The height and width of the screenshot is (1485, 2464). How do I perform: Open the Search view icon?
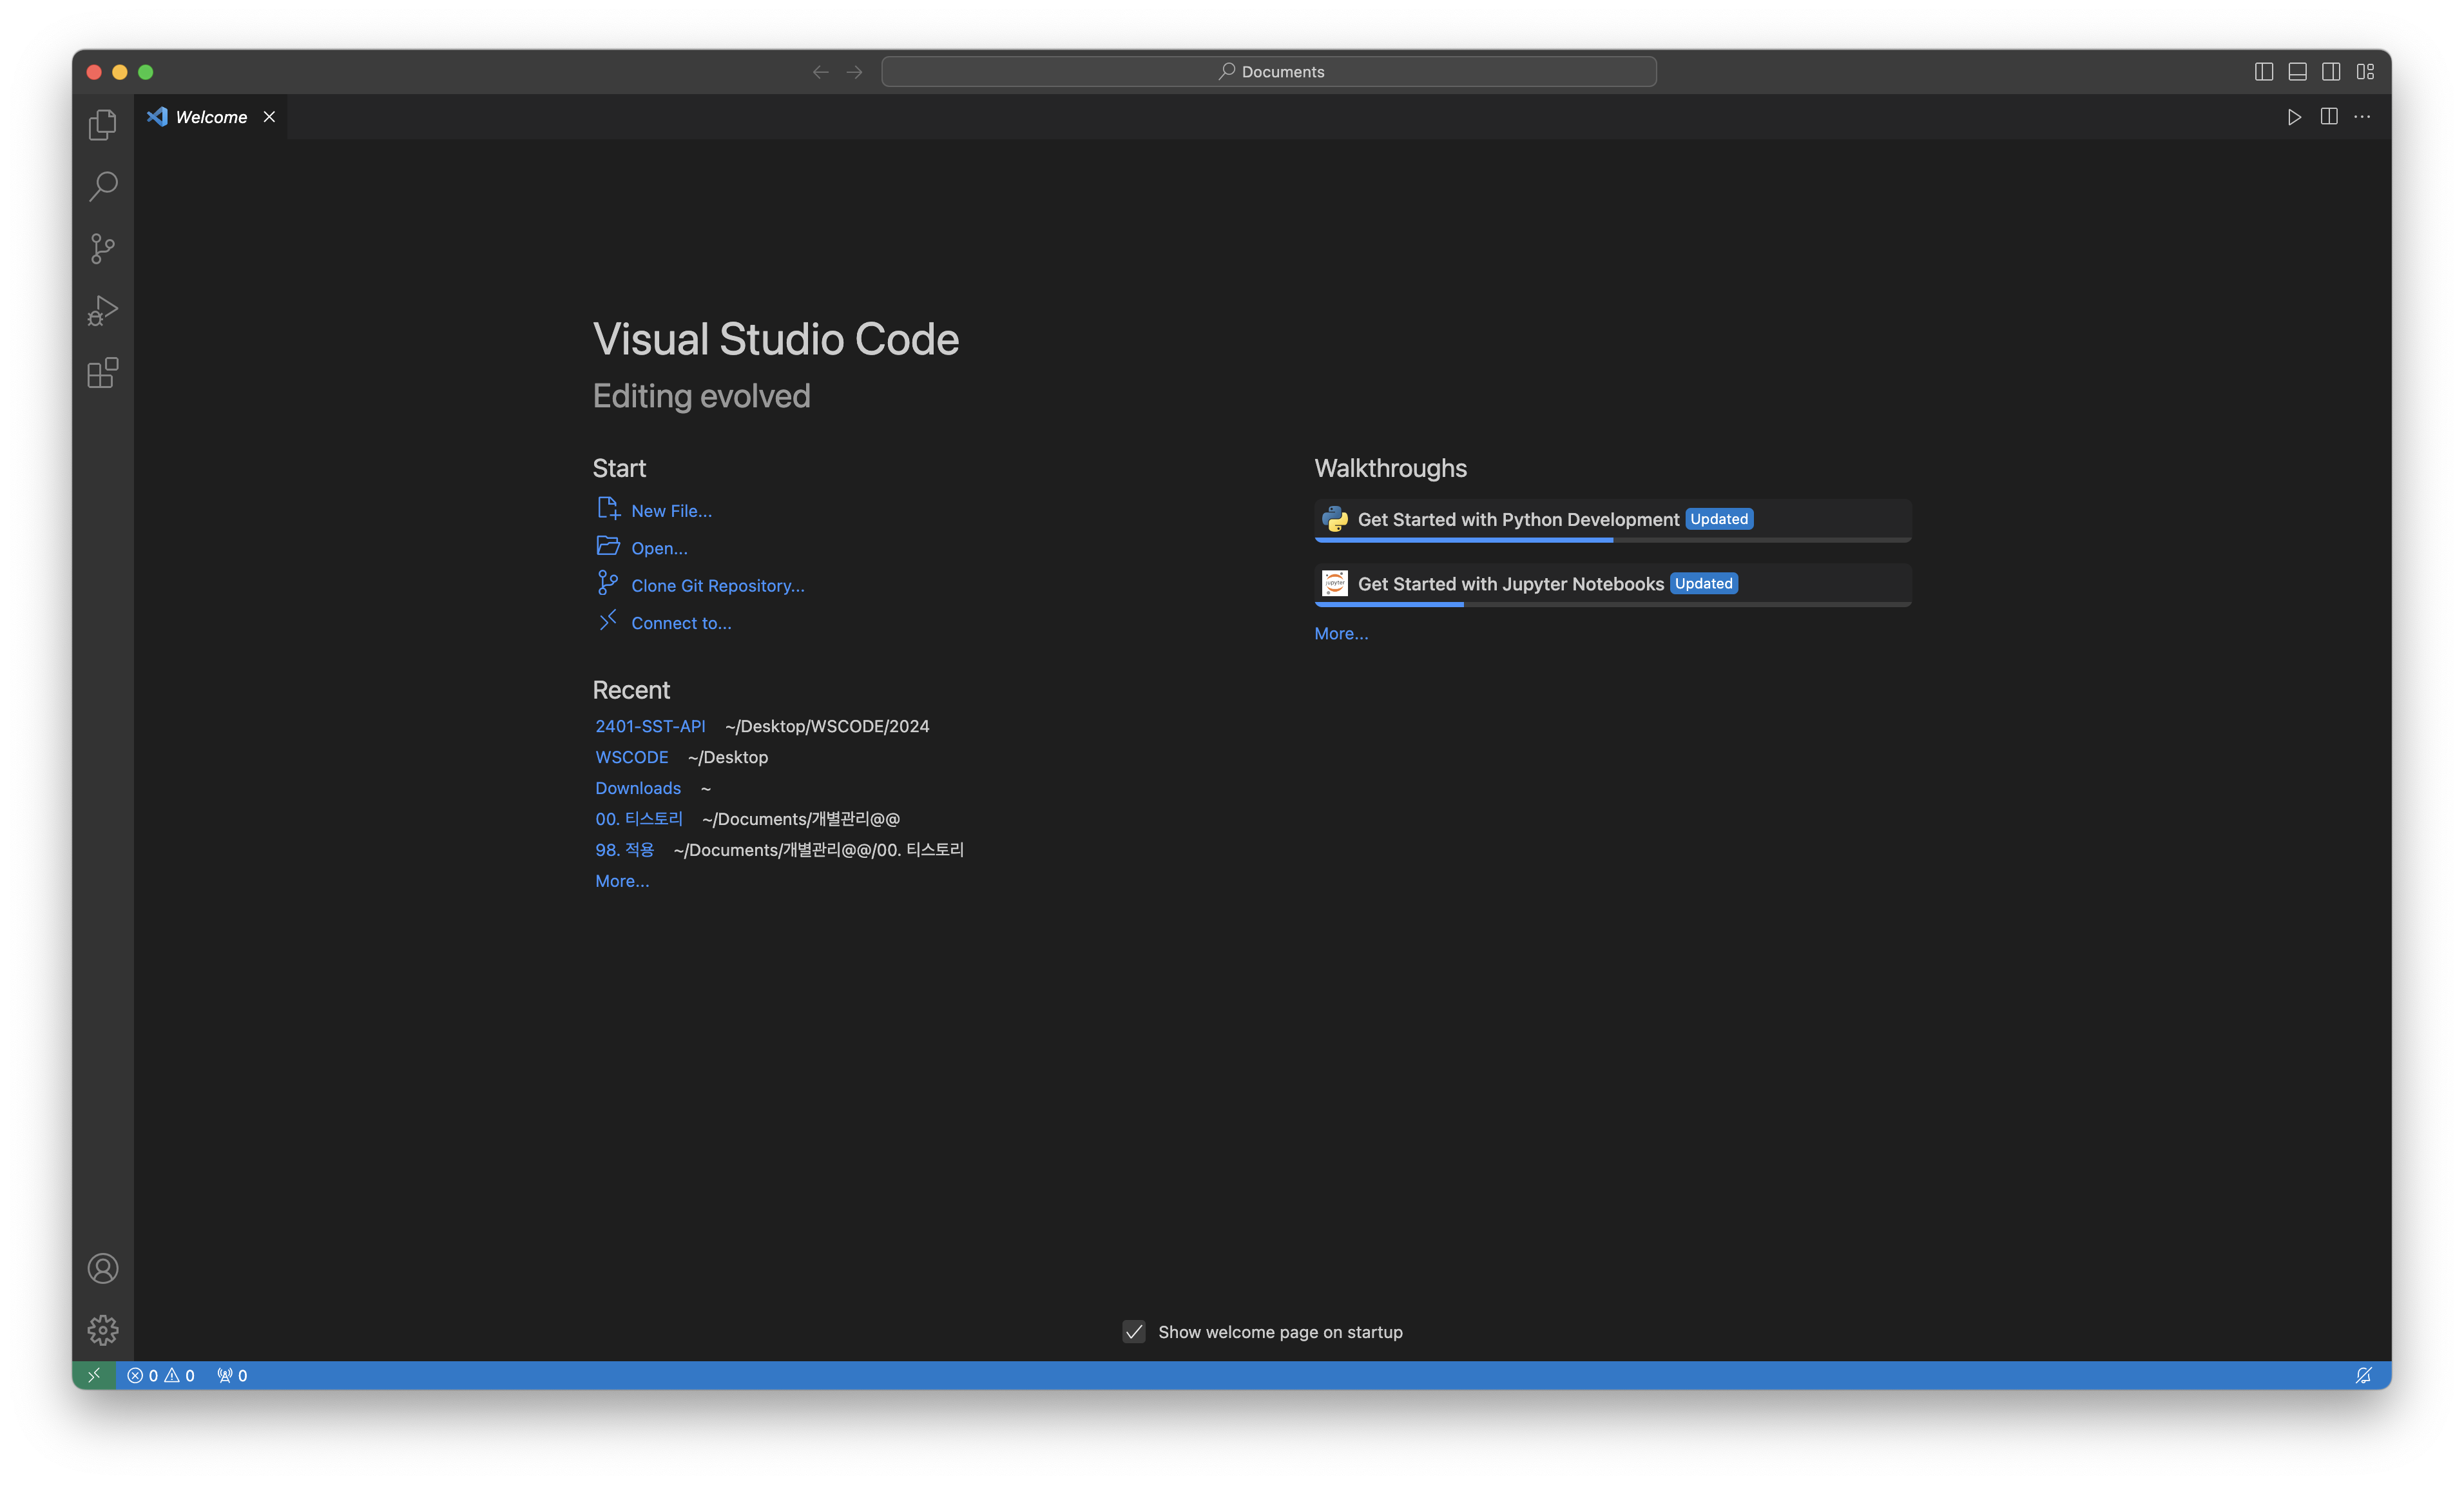tap(102, 187)
